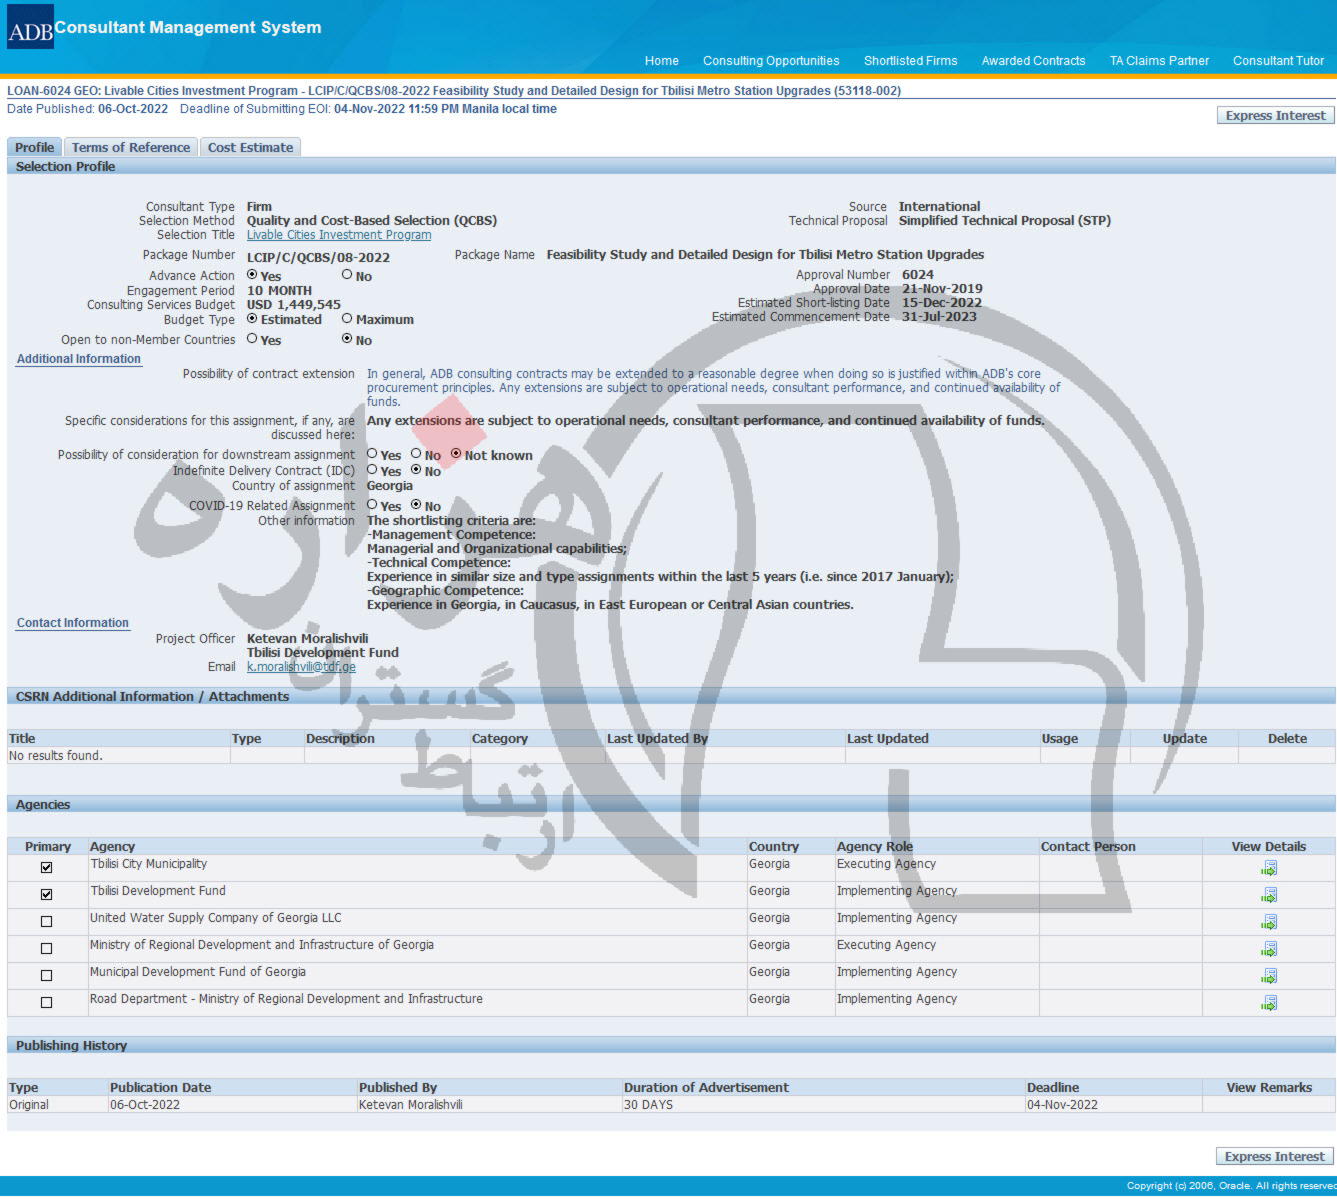
Task: Click the Category column header
Action: pyautogui.click(x=500, y=739)
